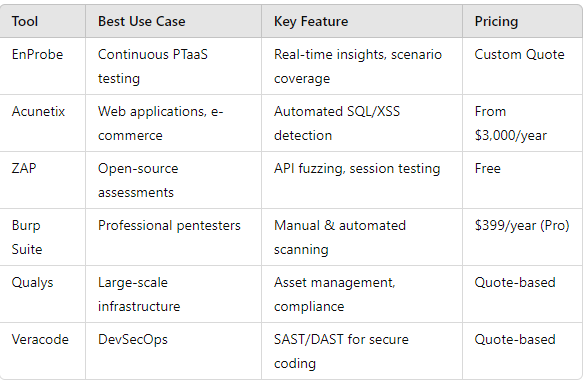Select the Professional pentesters cell
The image size is (586, 382).
(x=169, y=226)
